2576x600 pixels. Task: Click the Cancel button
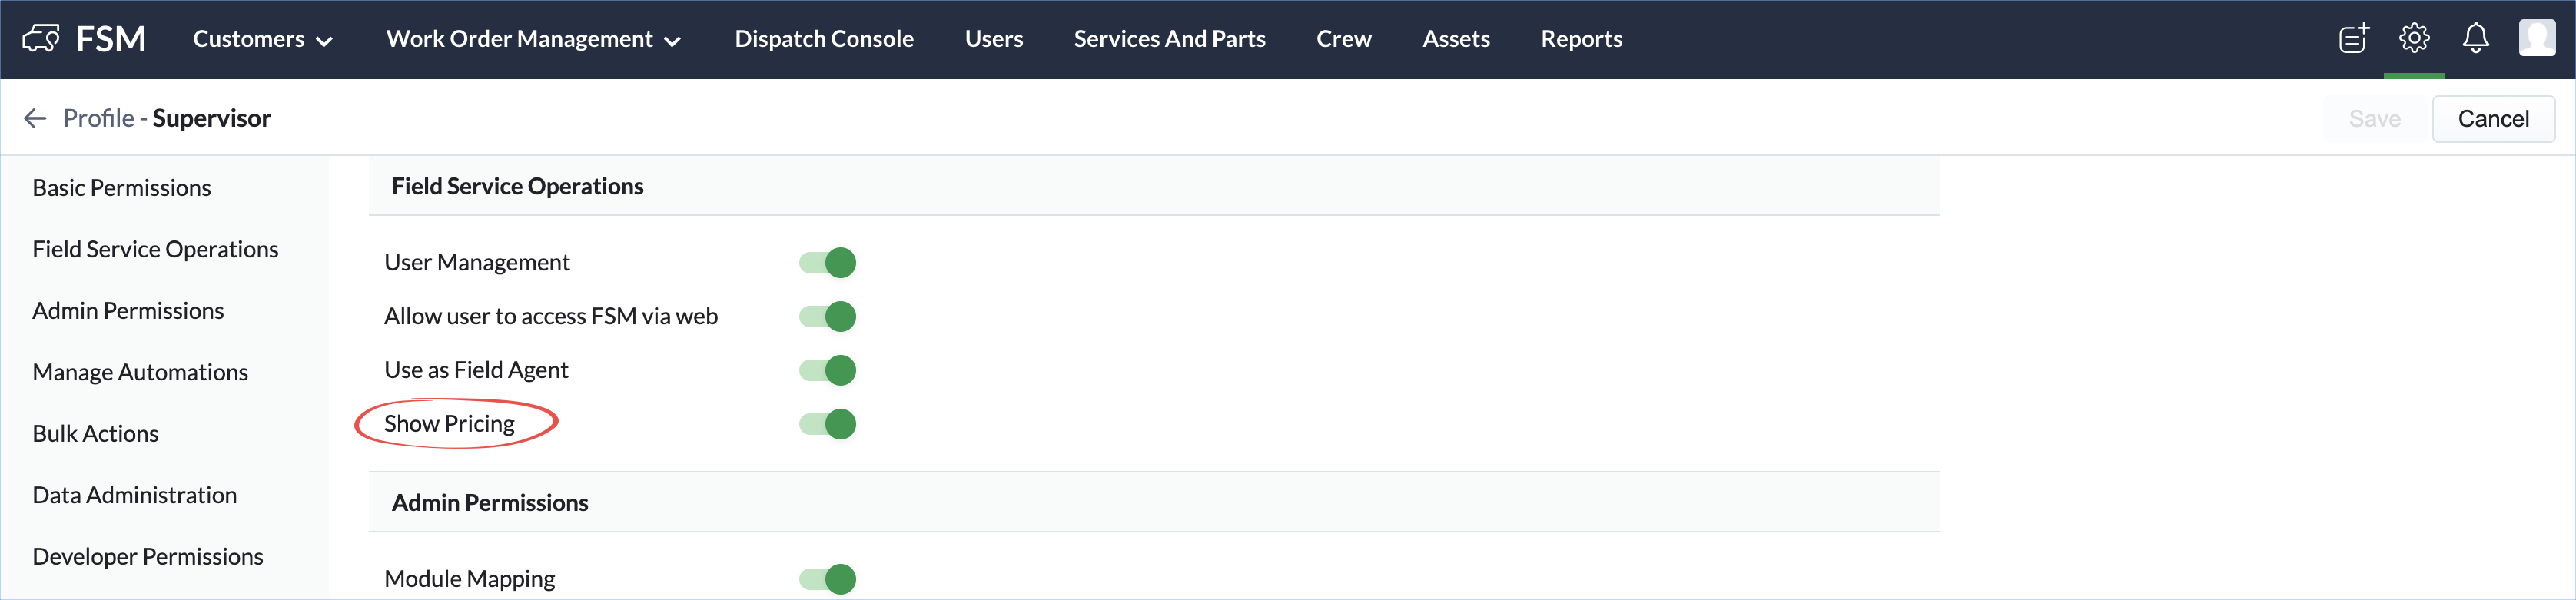(2493, 119)
